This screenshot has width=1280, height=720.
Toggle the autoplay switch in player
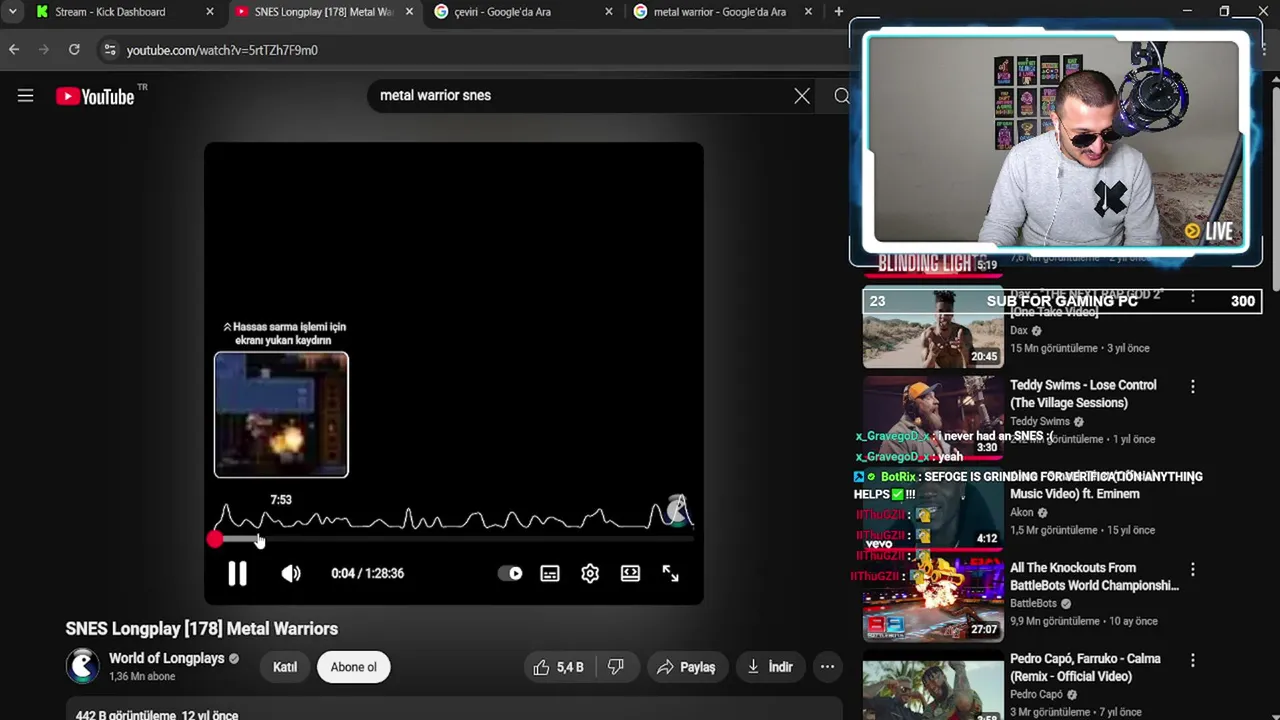[510, 573]
